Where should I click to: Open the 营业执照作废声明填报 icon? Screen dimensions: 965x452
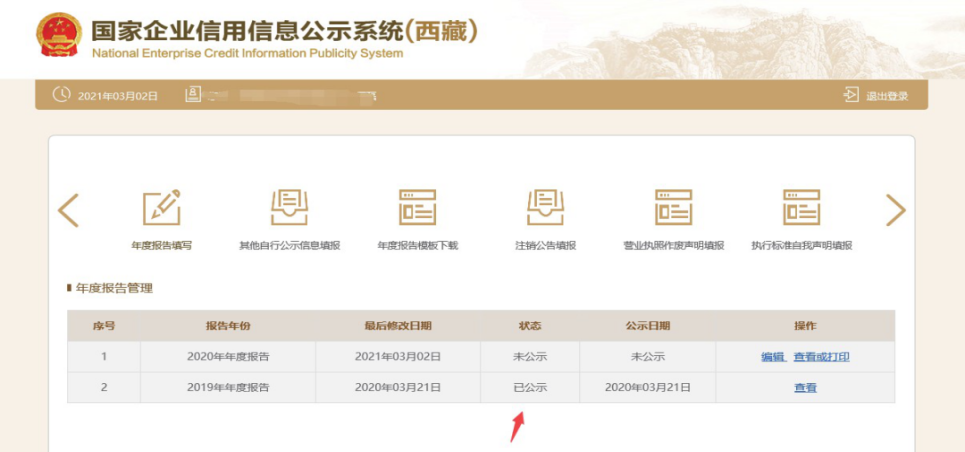tap(673, 207)
